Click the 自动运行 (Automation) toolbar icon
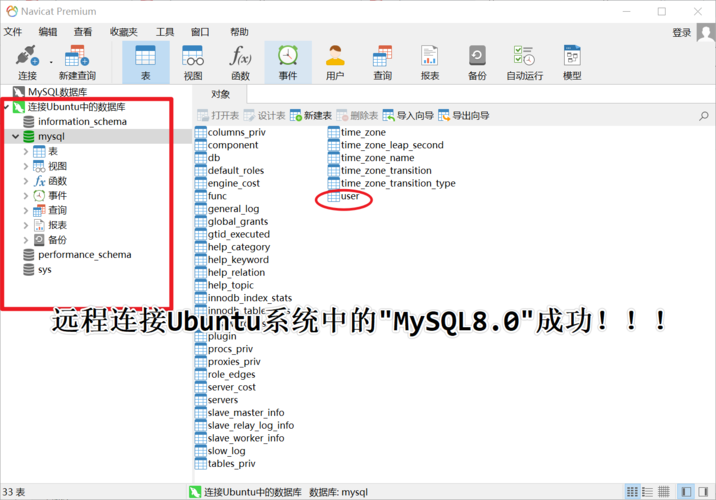 click(525, 63)
